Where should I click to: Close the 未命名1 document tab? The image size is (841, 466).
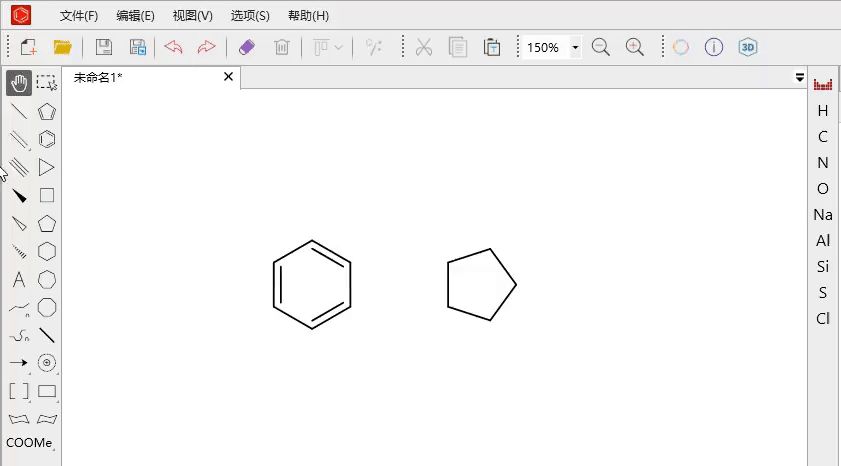228,77
